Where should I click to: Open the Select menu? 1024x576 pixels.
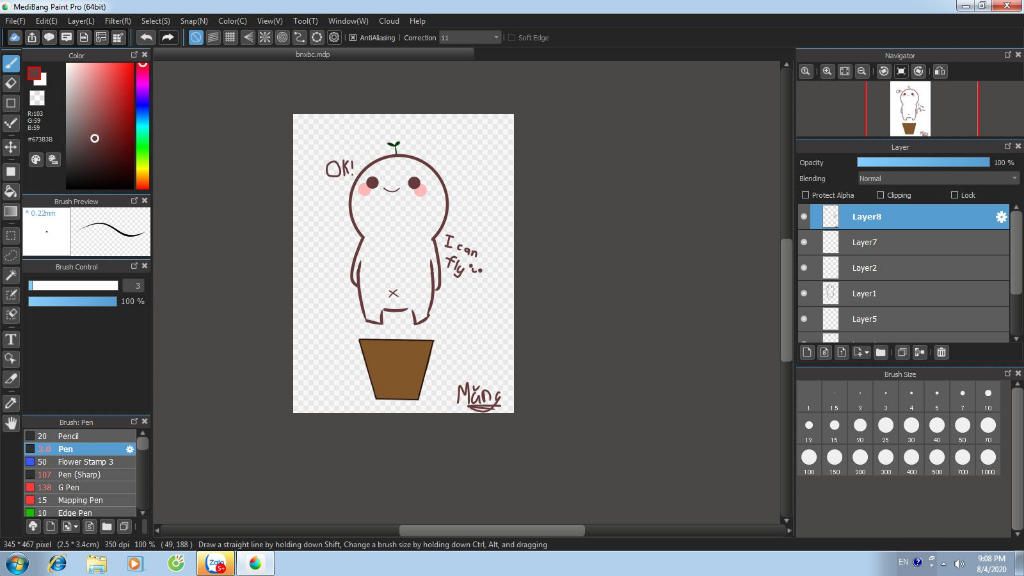click(155, 21)
